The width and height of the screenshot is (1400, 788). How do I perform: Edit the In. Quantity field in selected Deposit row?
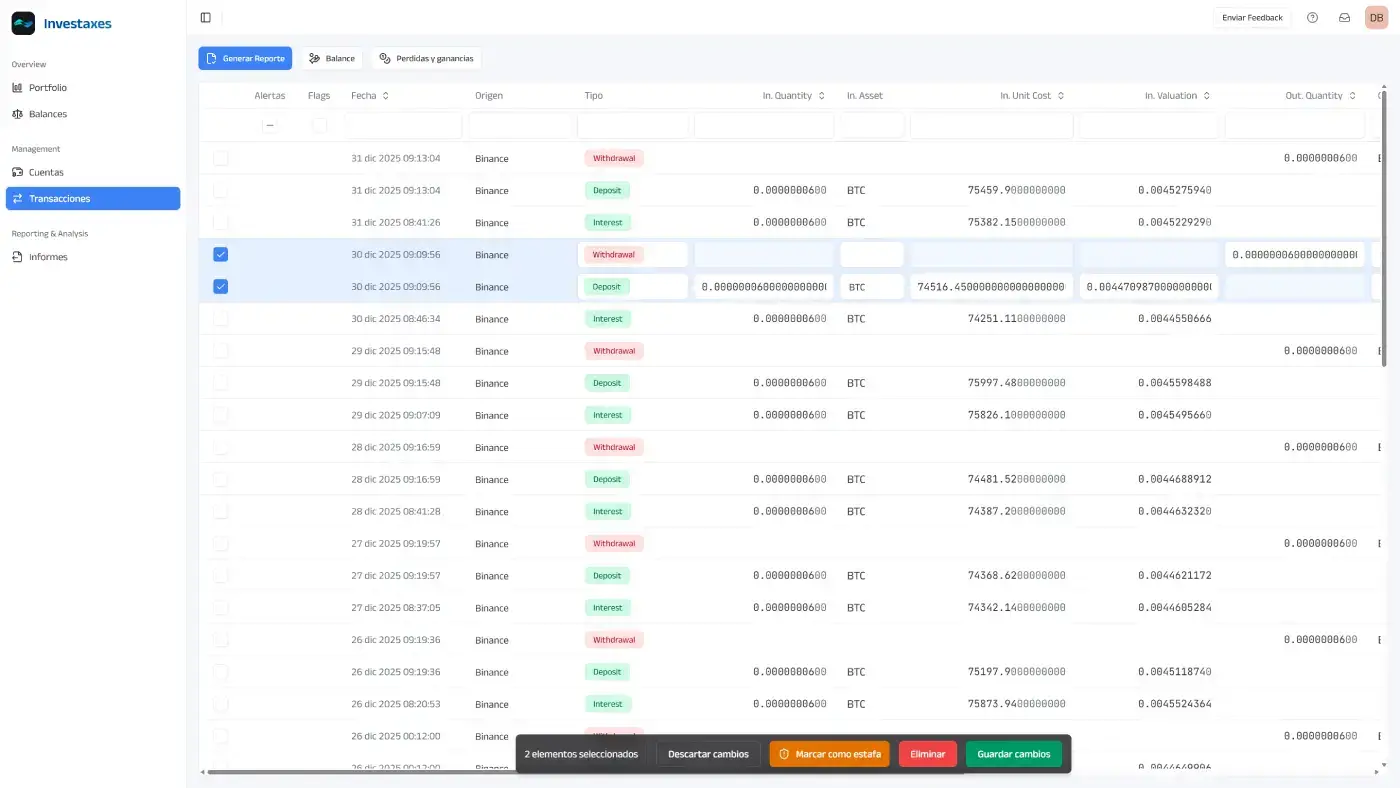[764, 286]
